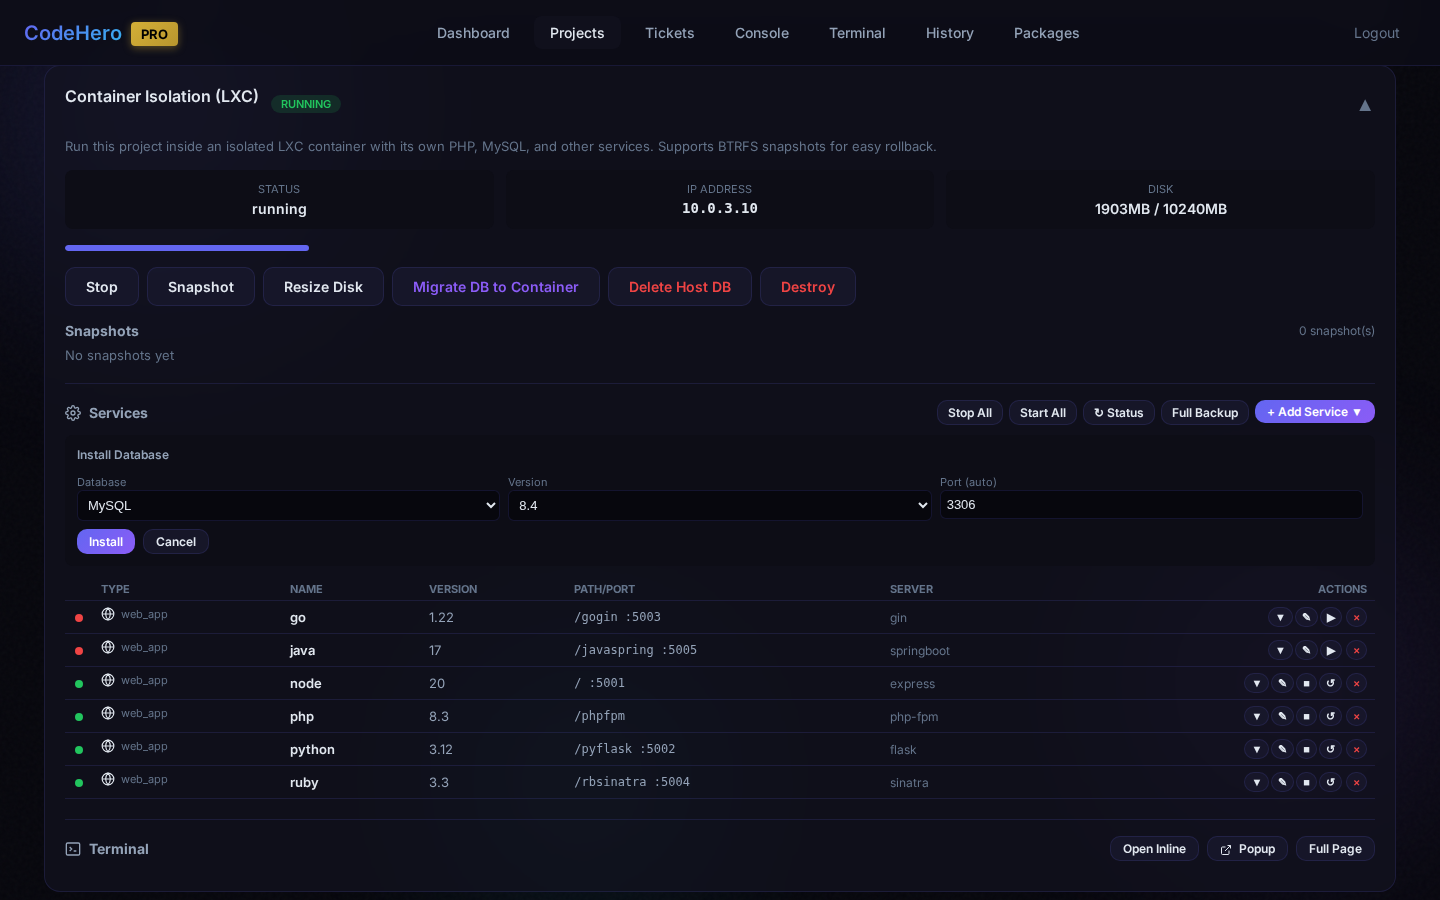
Task: Stop the ruby service with square icon
Action: coord(1306,783)
